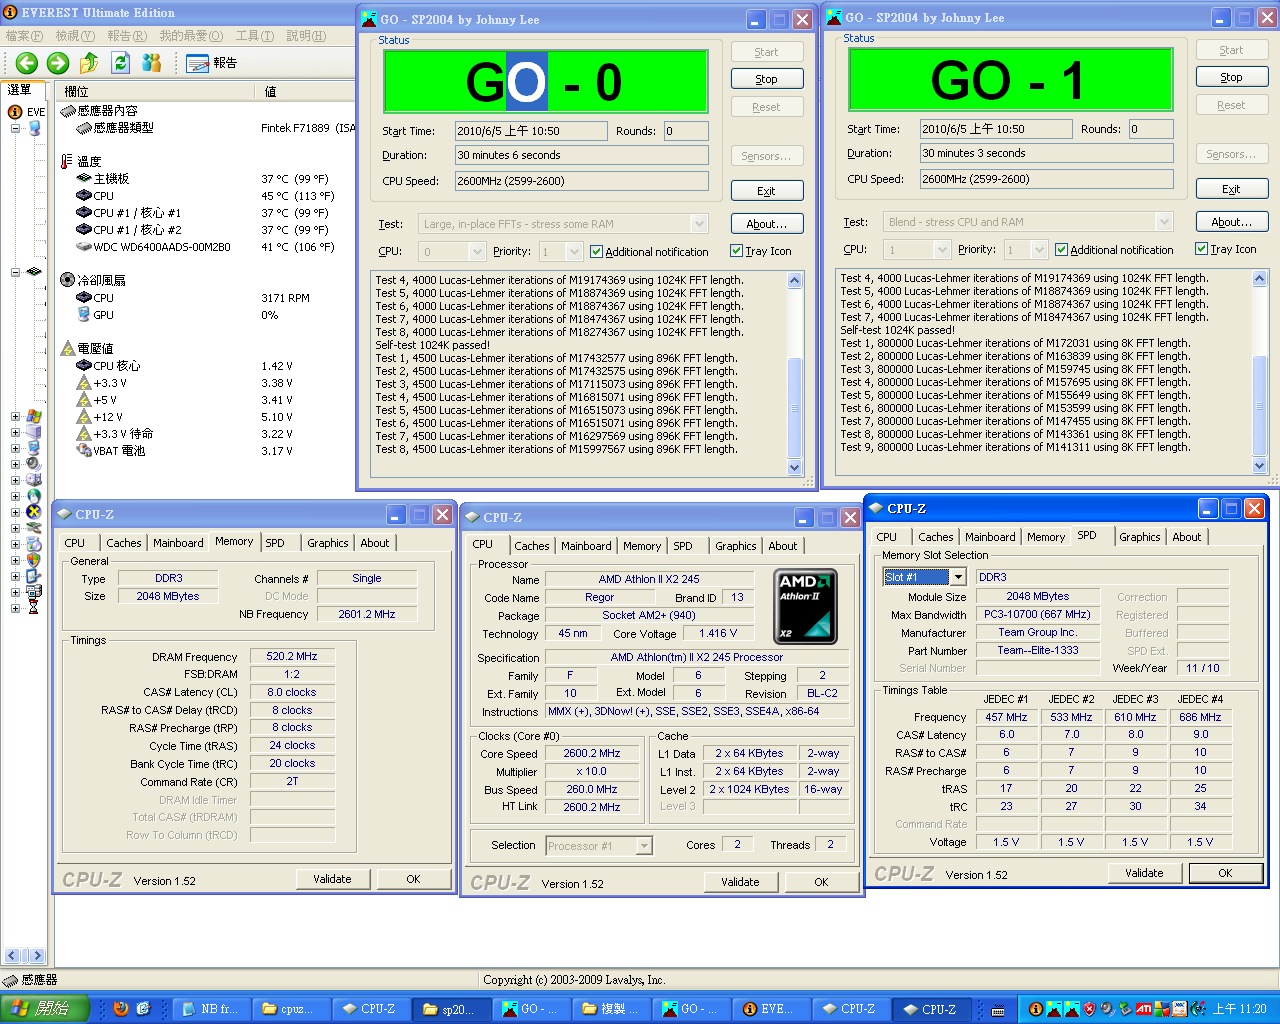Click EVEREST toolbar users icon

pyautogui.click(x=152, y=63)
